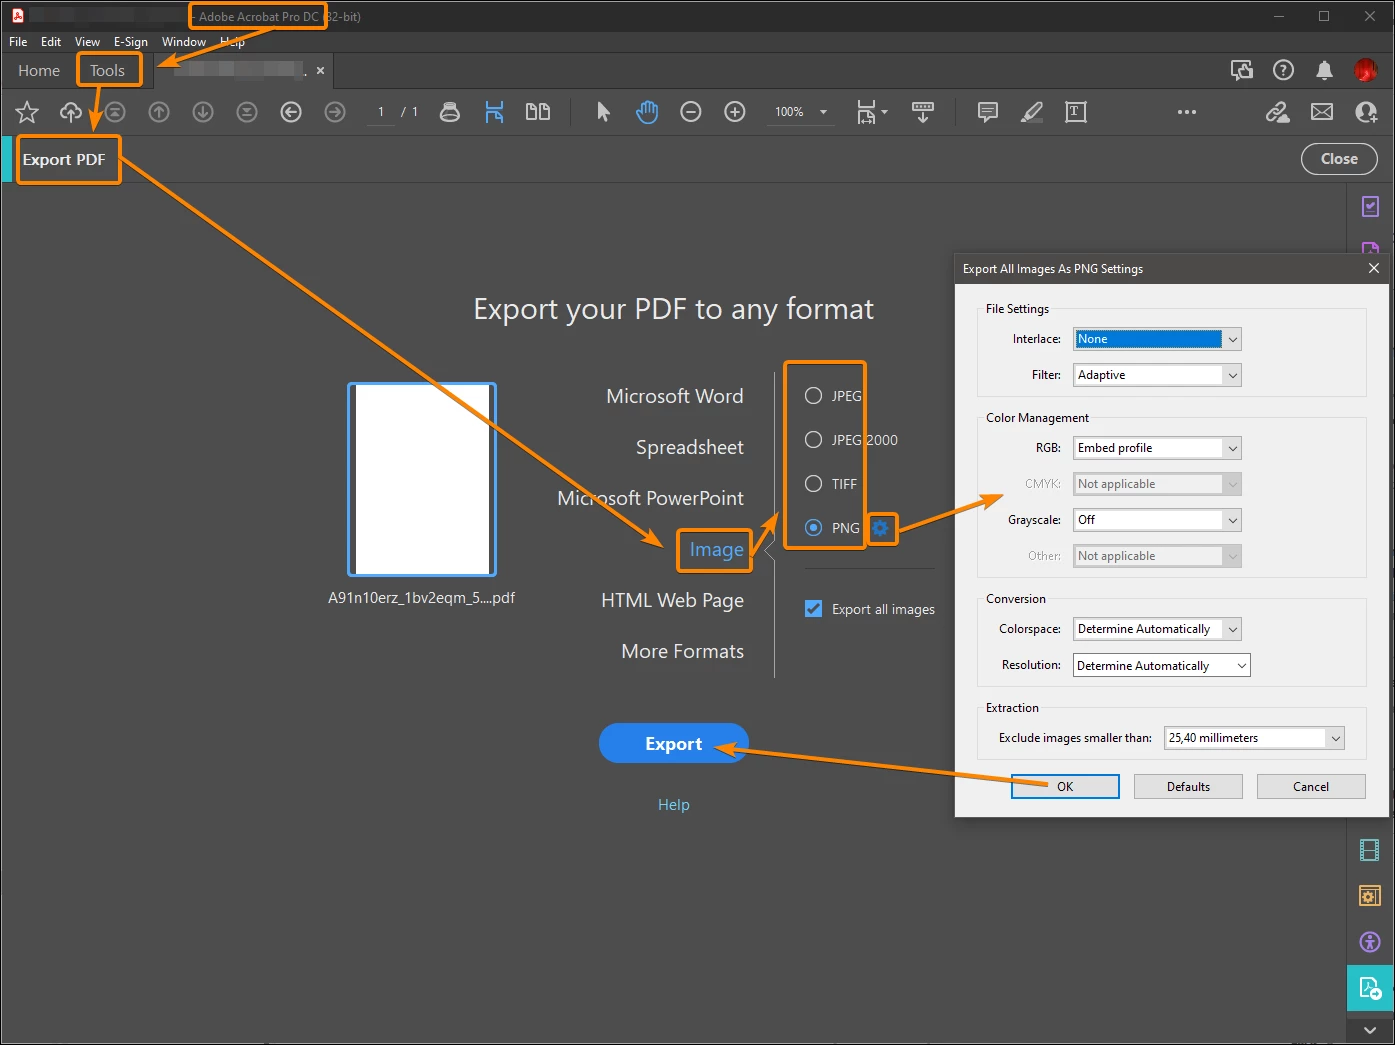The height and width of the screenshot is (1045, 1395).
Task: Open the Resolution dropdown
Action: coord(1162,666)
